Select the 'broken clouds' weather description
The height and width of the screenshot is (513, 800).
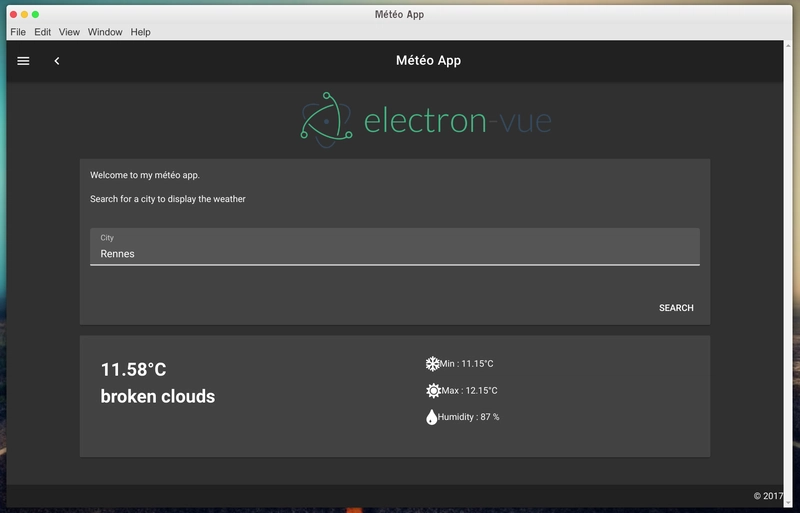click(x=158, y=397)
